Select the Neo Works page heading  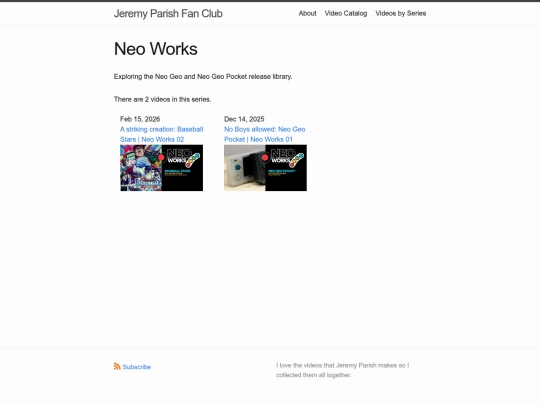(x=156, y=49)
